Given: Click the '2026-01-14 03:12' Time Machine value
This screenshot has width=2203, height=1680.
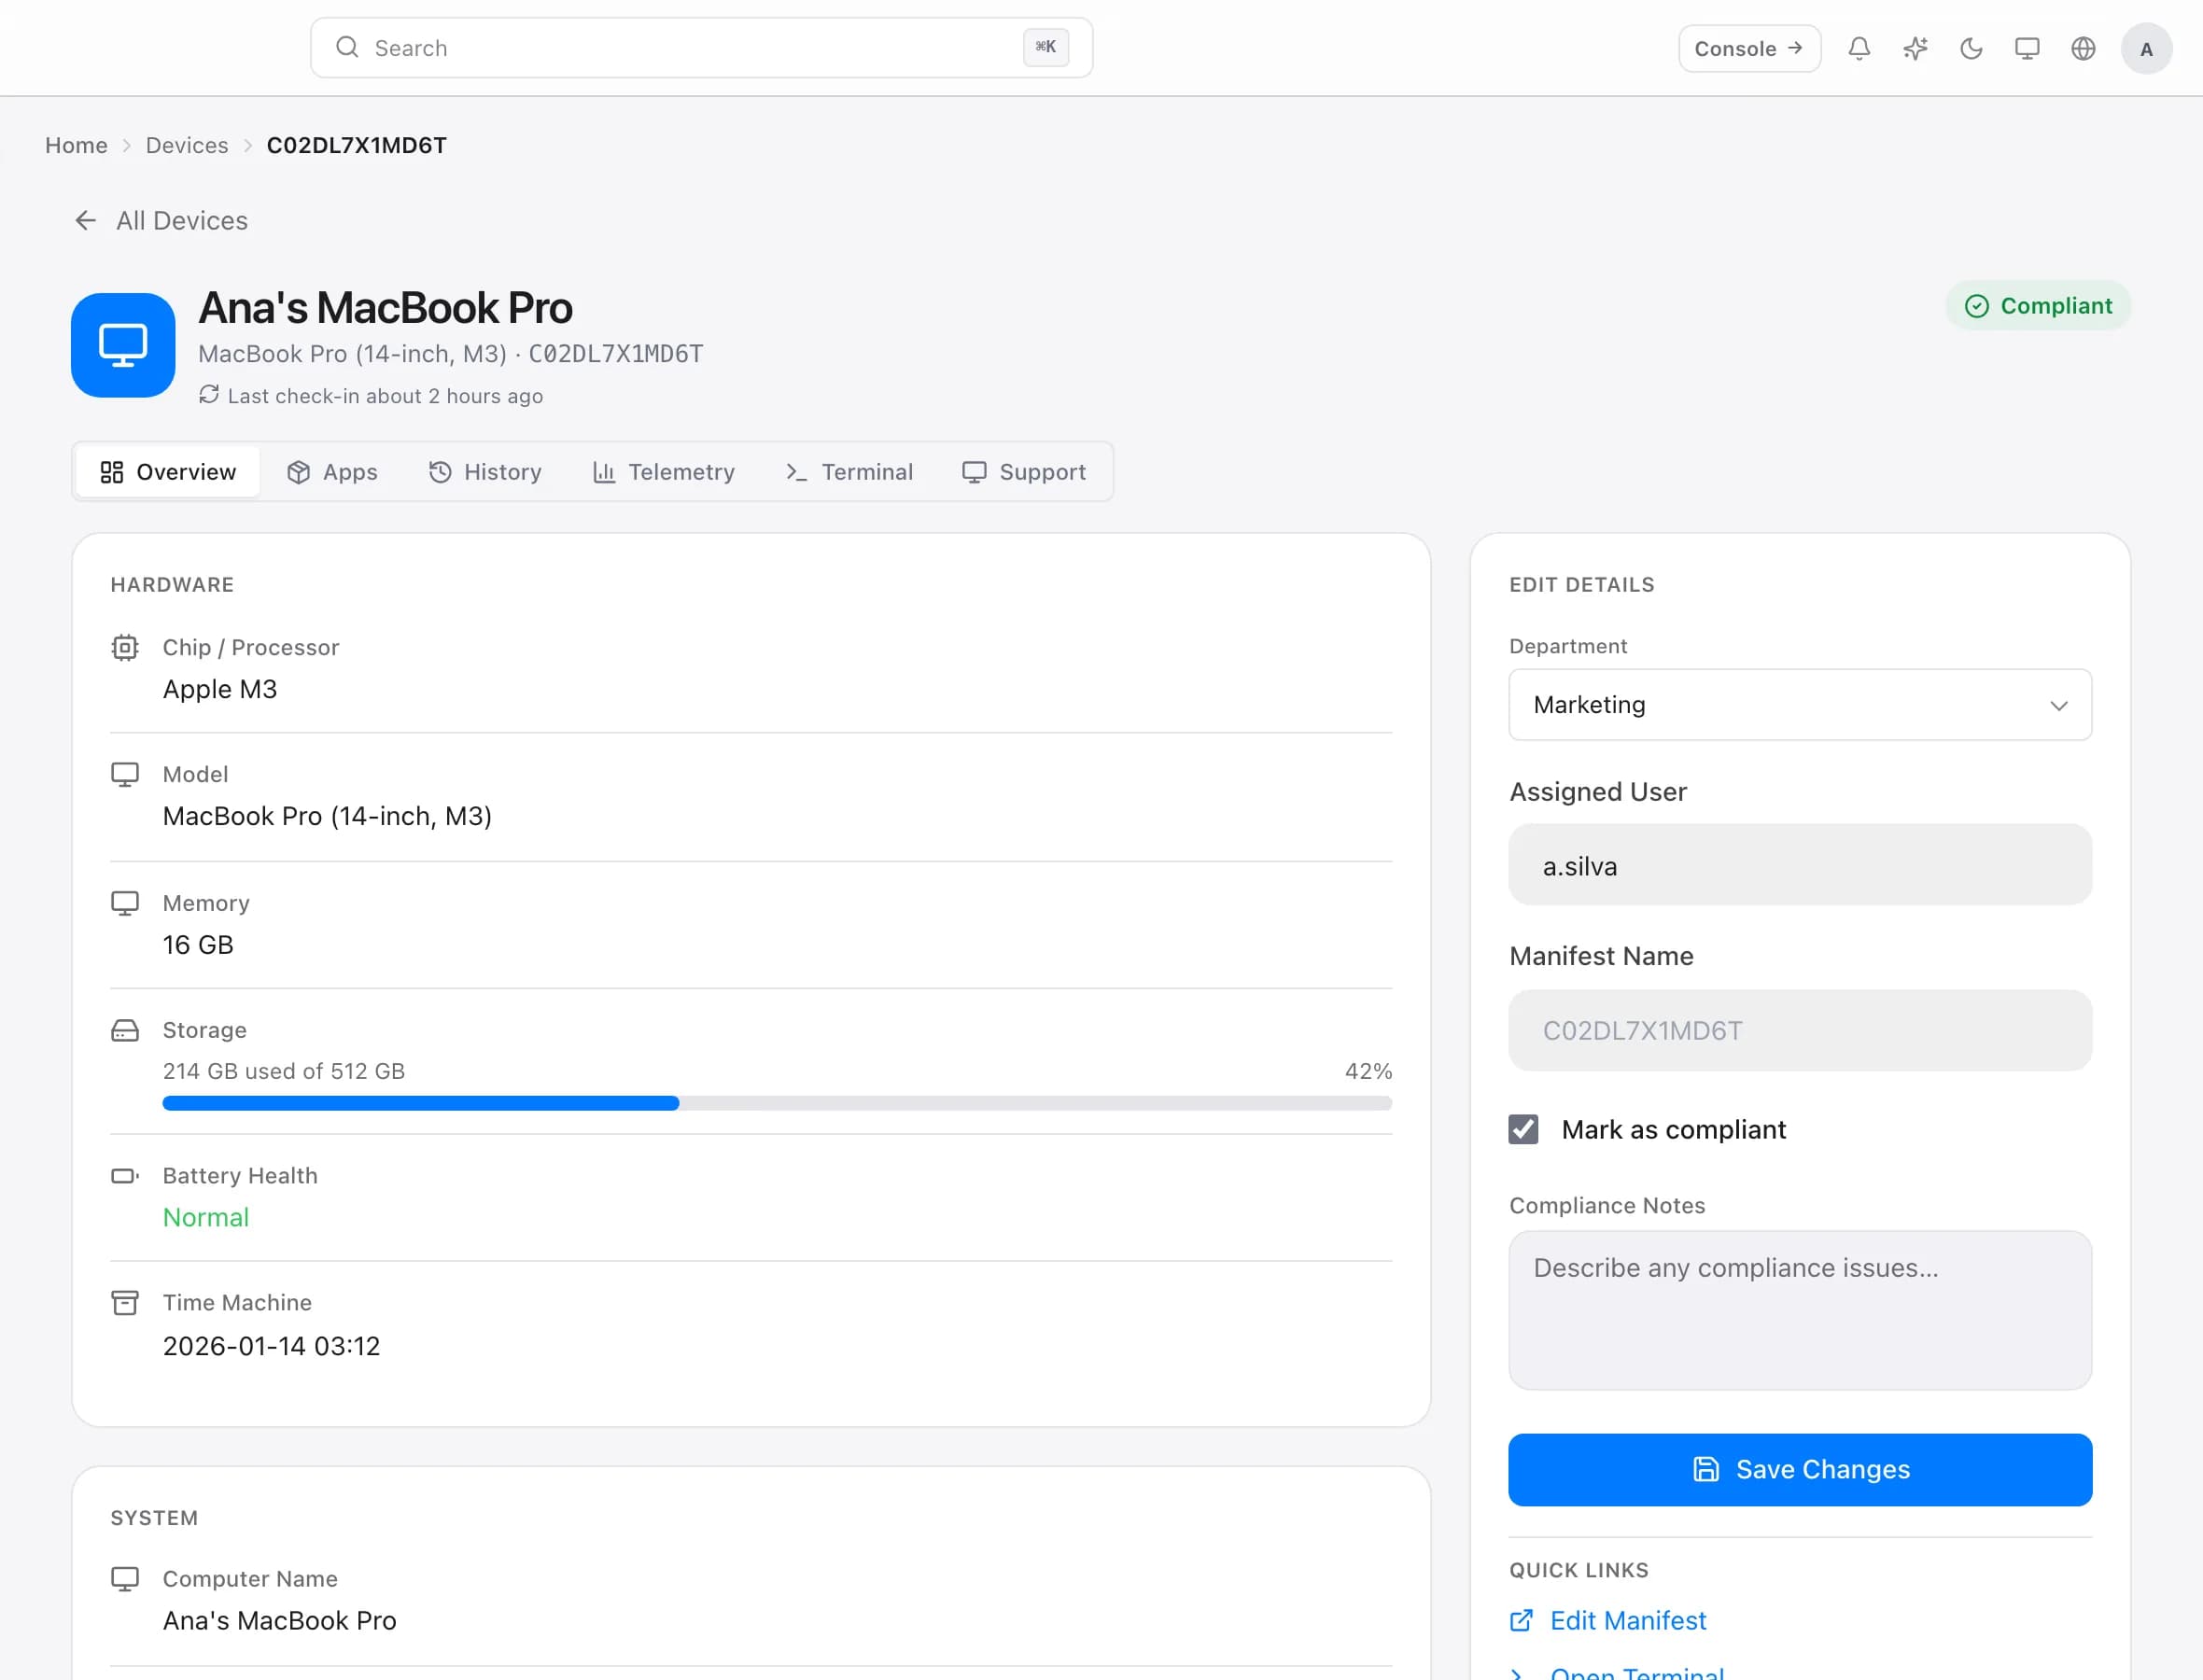Looking at the screenshot, I should pyautogui.click(x=272, y=1346).
